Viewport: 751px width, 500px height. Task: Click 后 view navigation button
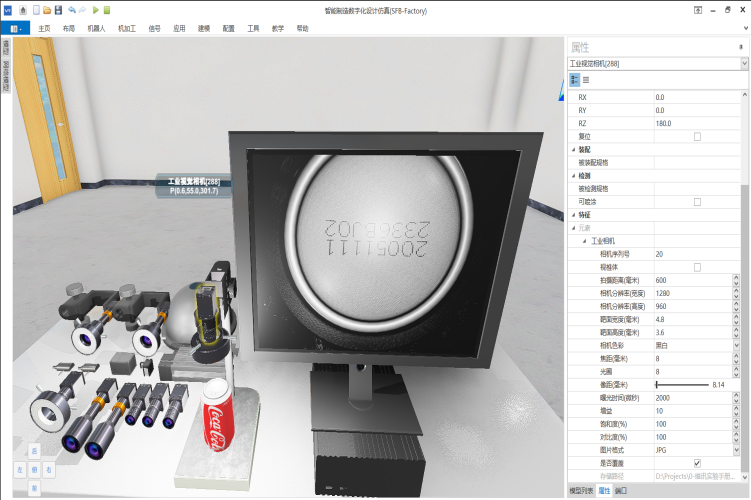(x=34, y=451)
